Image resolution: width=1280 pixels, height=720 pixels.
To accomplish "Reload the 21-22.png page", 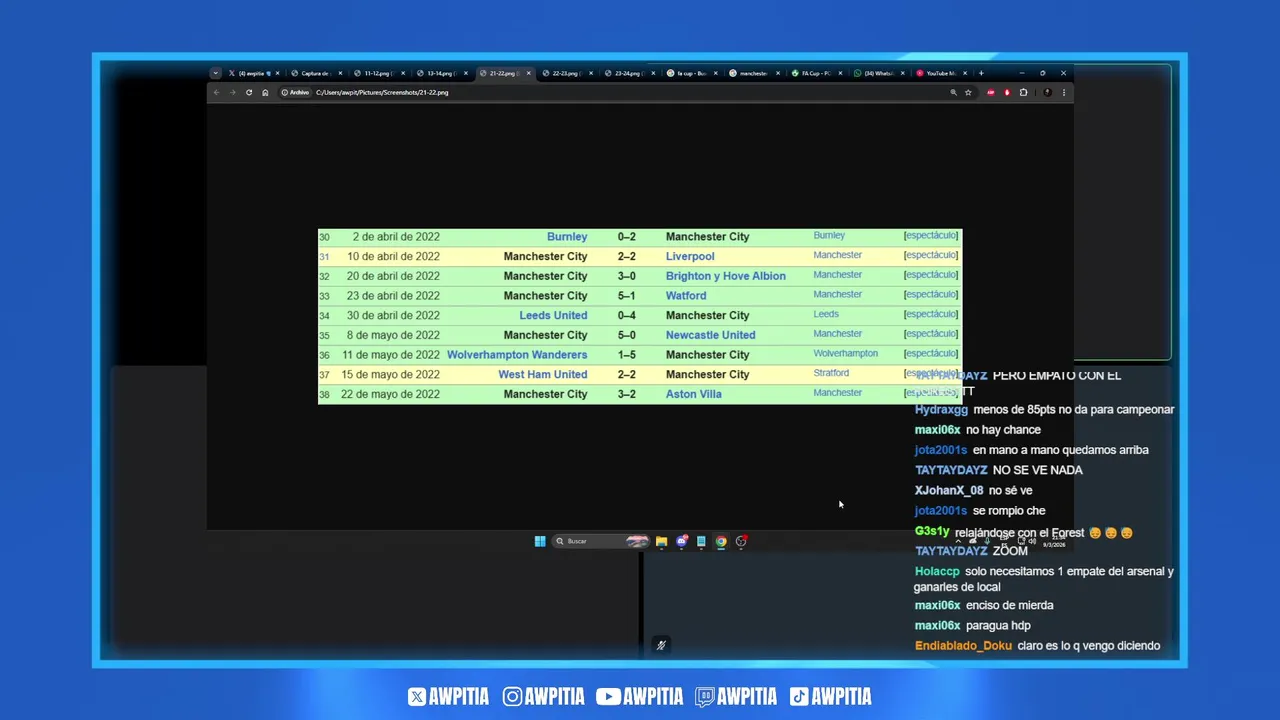I will pyautogui.click(x=249, y=92).
